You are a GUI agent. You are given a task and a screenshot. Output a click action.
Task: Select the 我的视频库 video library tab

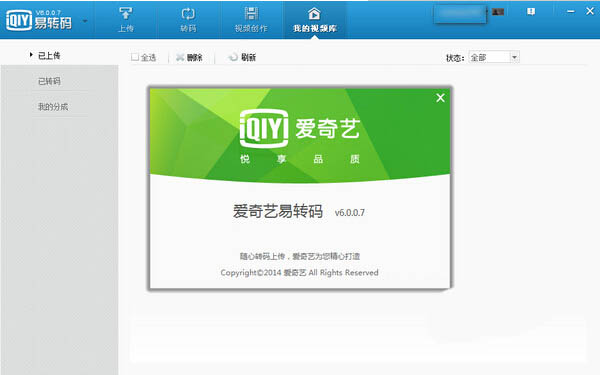click(x=315, y=20)
